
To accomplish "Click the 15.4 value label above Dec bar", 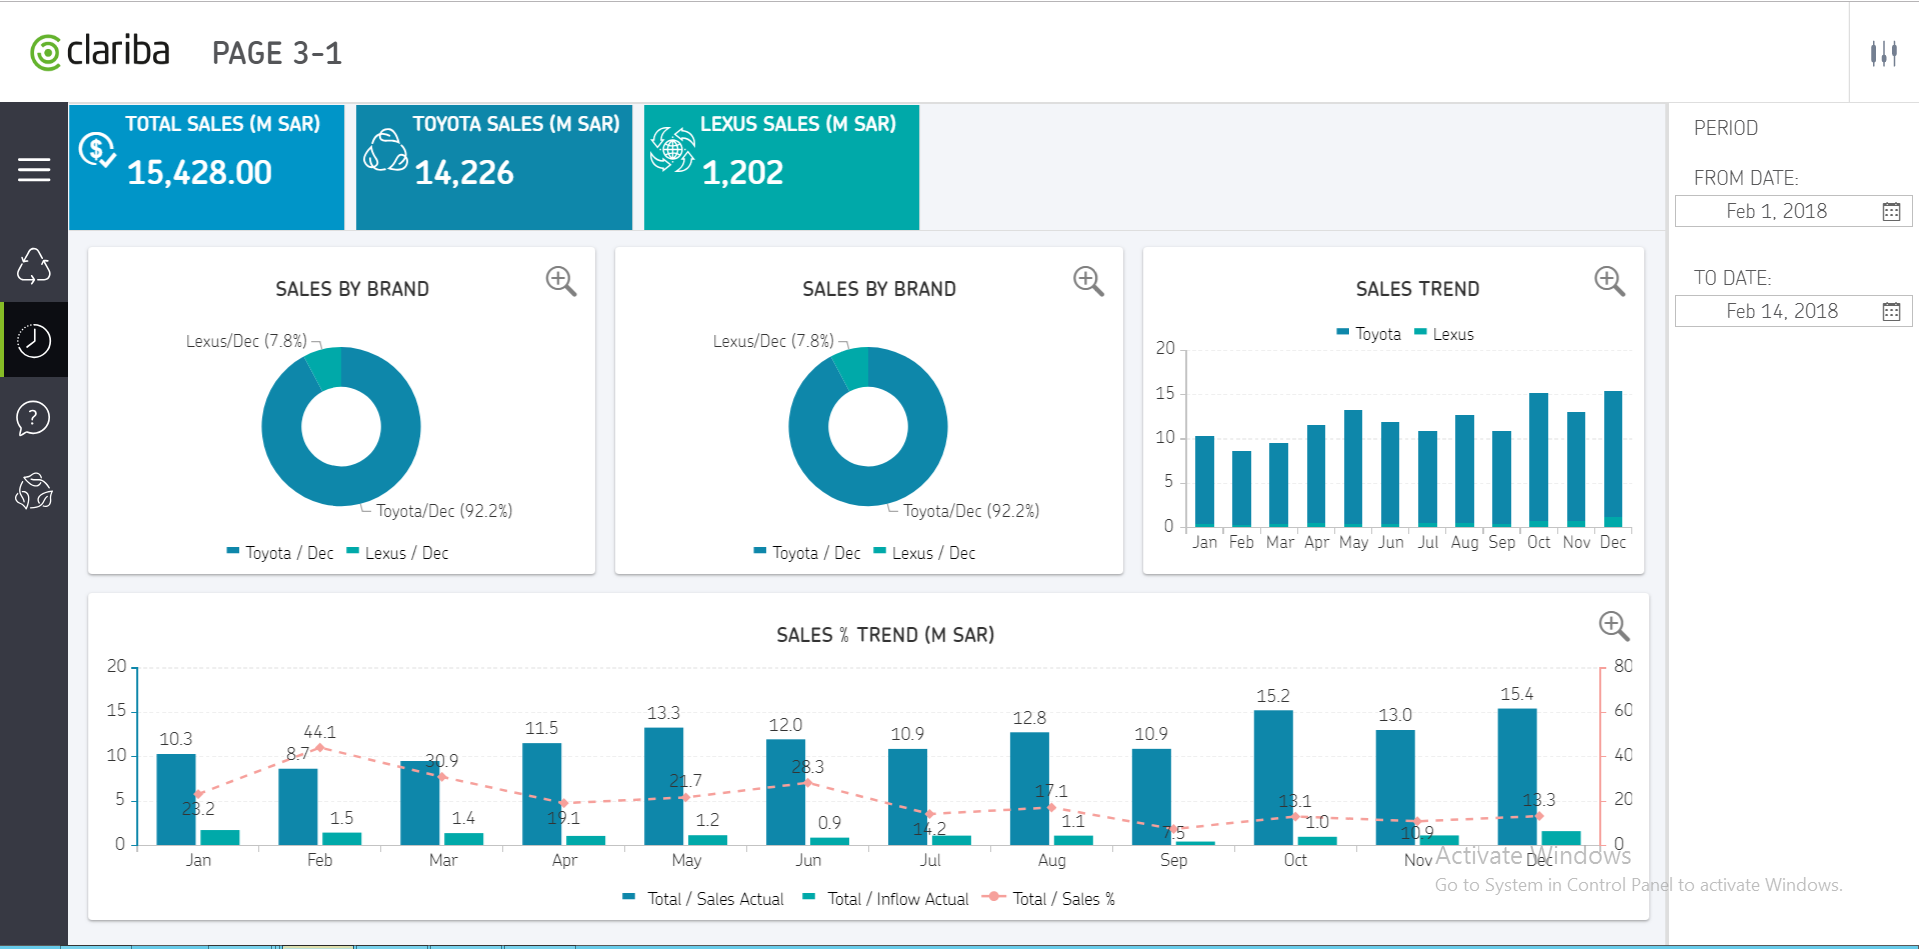I will (x=1517, y=694).
